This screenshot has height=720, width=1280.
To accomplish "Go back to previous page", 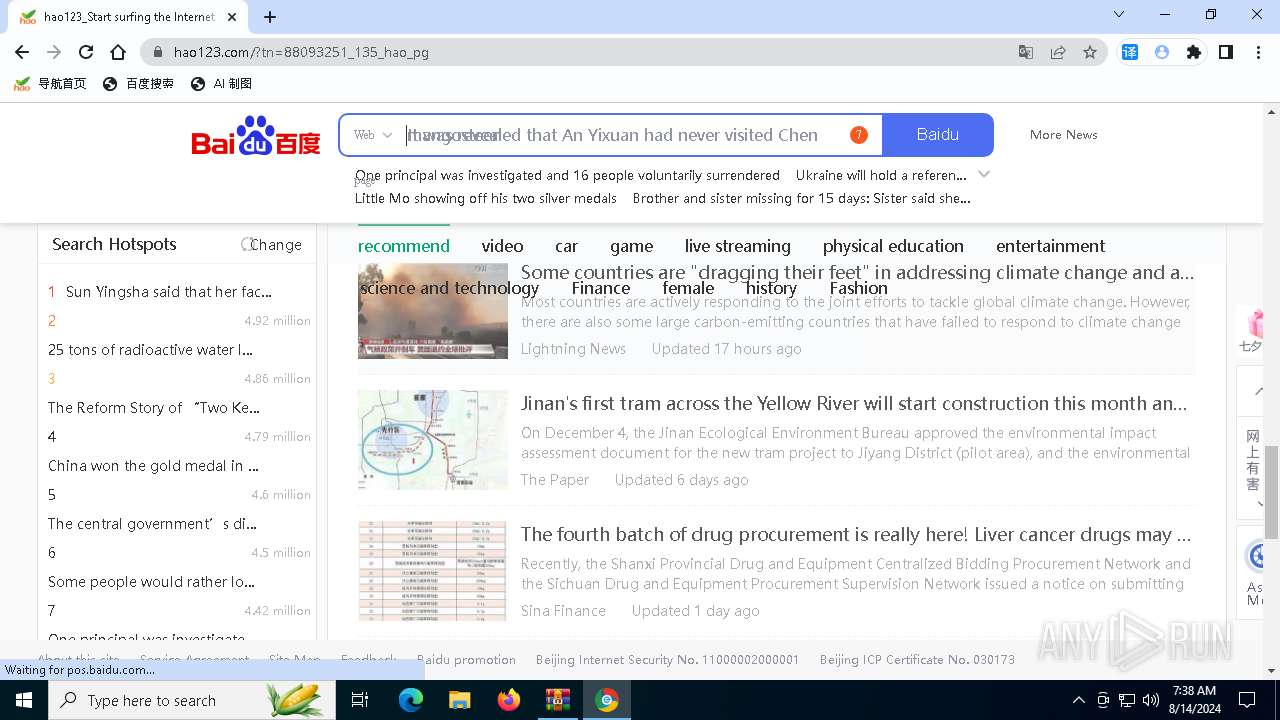I will tap(22, 52).
